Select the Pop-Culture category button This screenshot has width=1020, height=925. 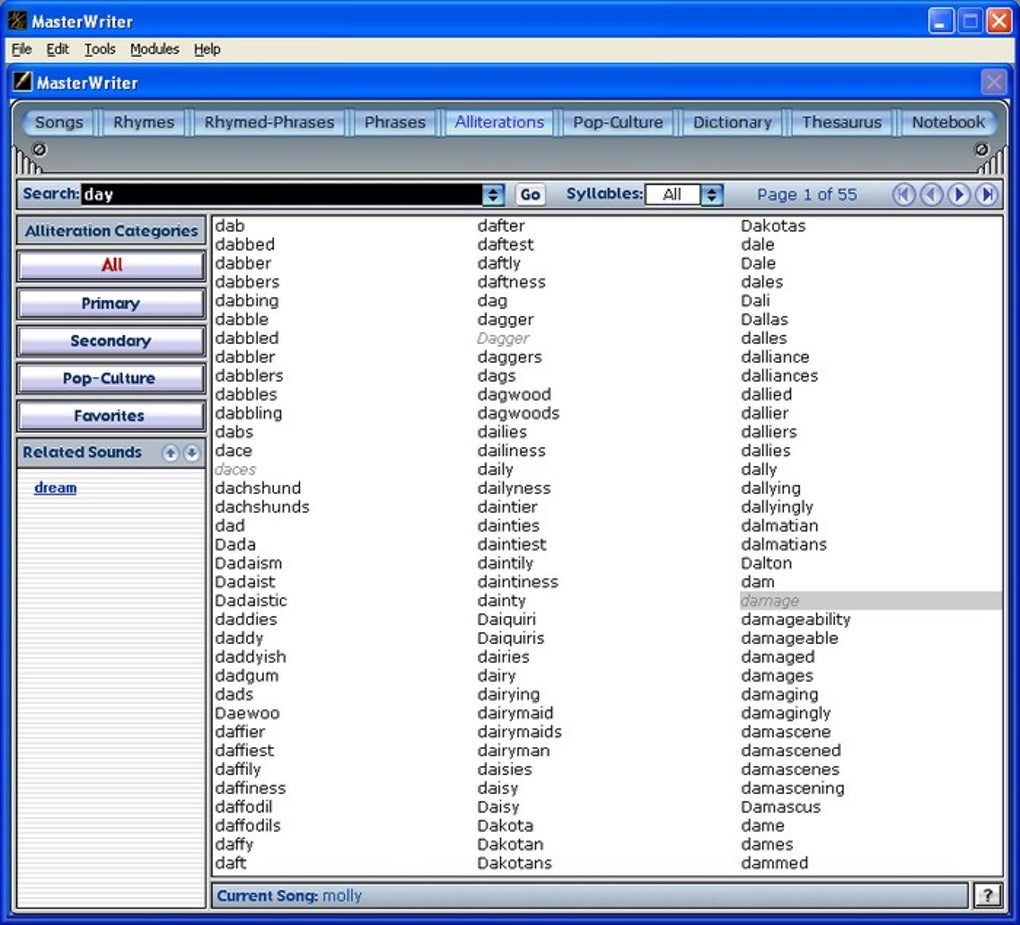(111, 378)
